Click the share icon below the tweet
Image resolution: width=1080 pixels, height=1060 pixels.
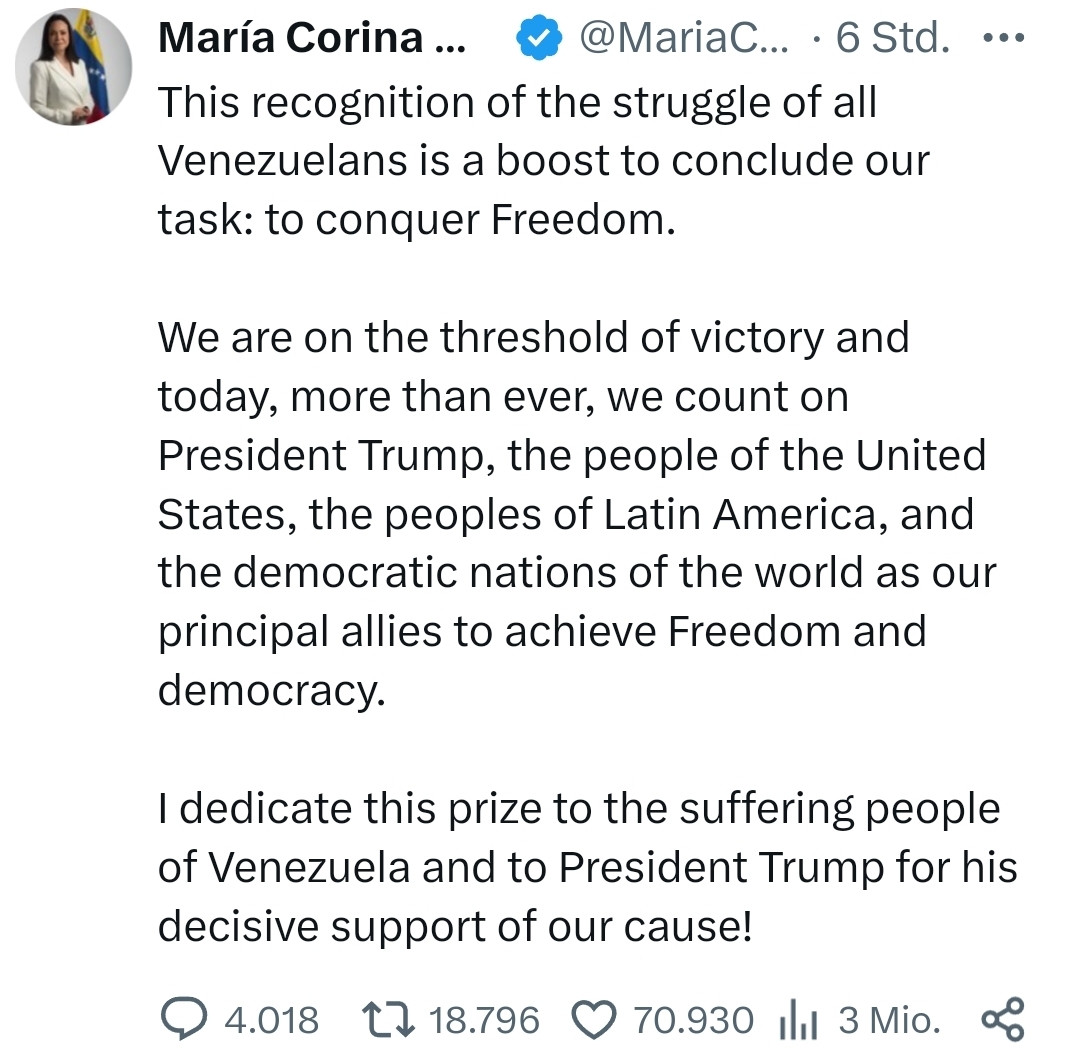coord(1003,1019)
